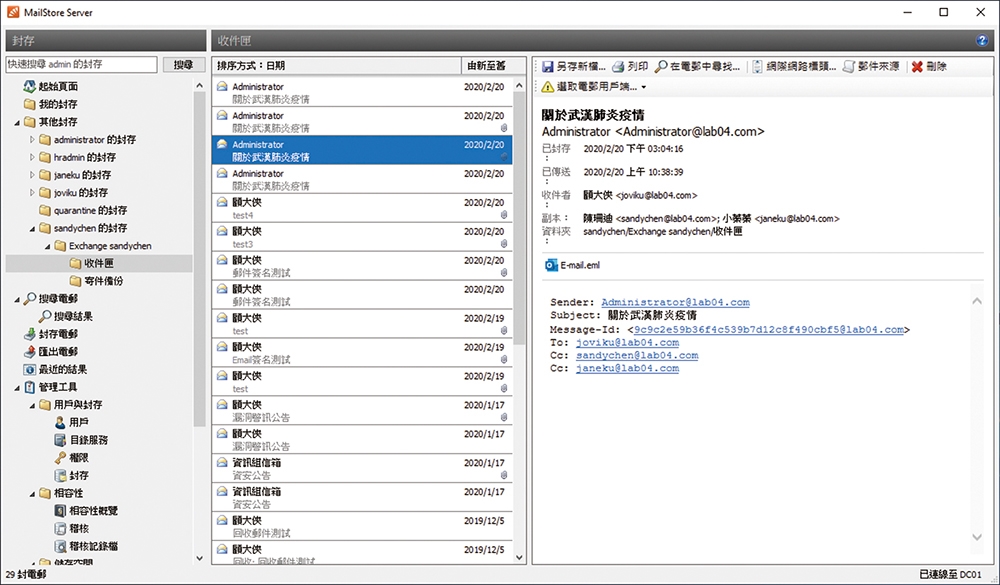Click the 排序方式：日期 sort header
1000x585 pixels.
pos(337,66)
